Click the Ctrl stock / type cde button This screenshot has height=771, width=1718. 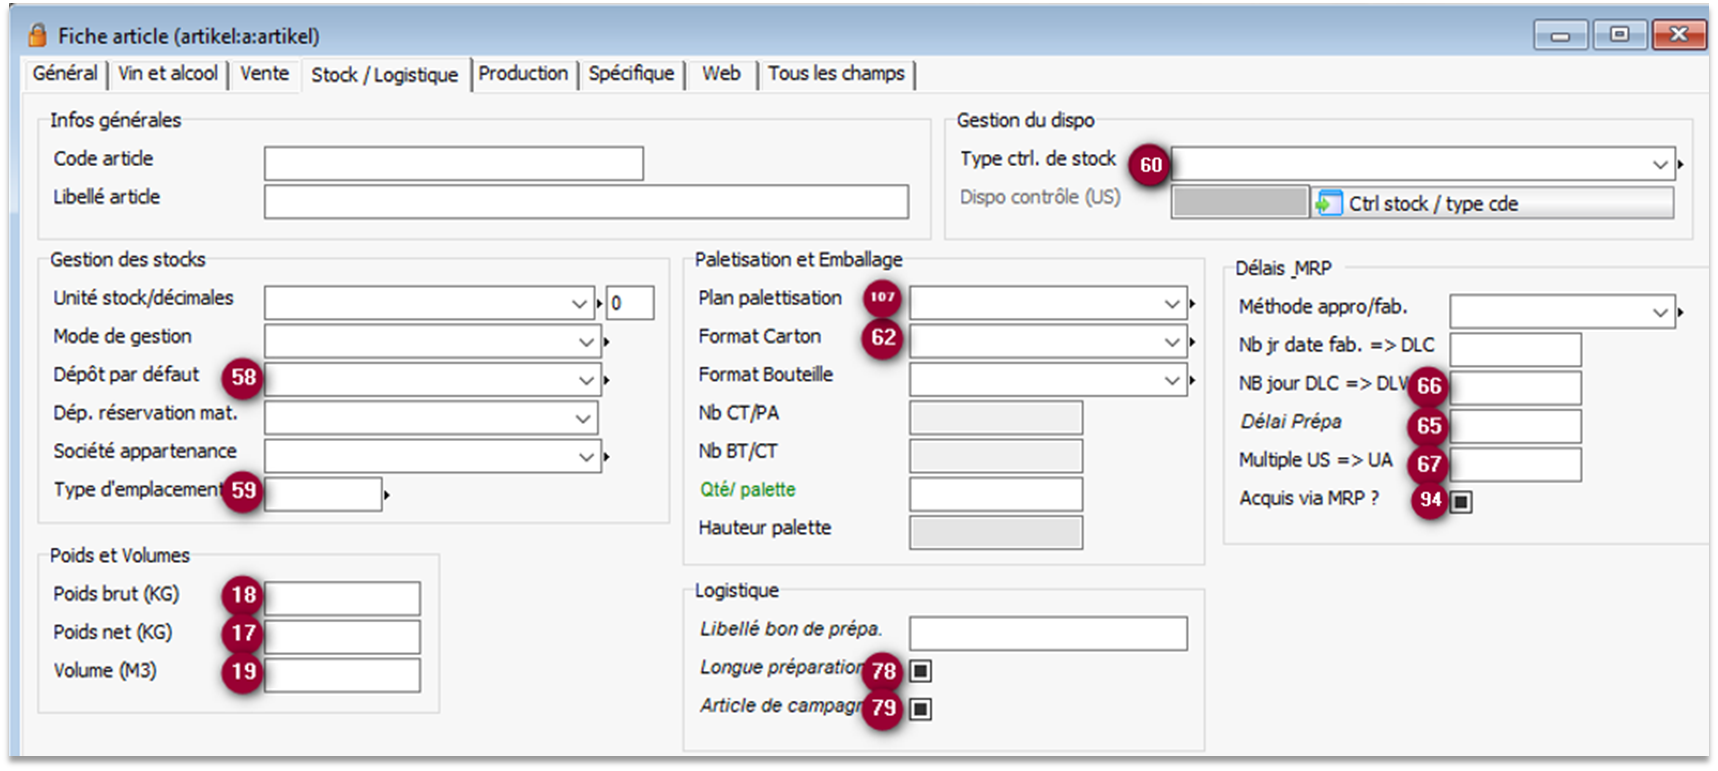click(1493, 203)
